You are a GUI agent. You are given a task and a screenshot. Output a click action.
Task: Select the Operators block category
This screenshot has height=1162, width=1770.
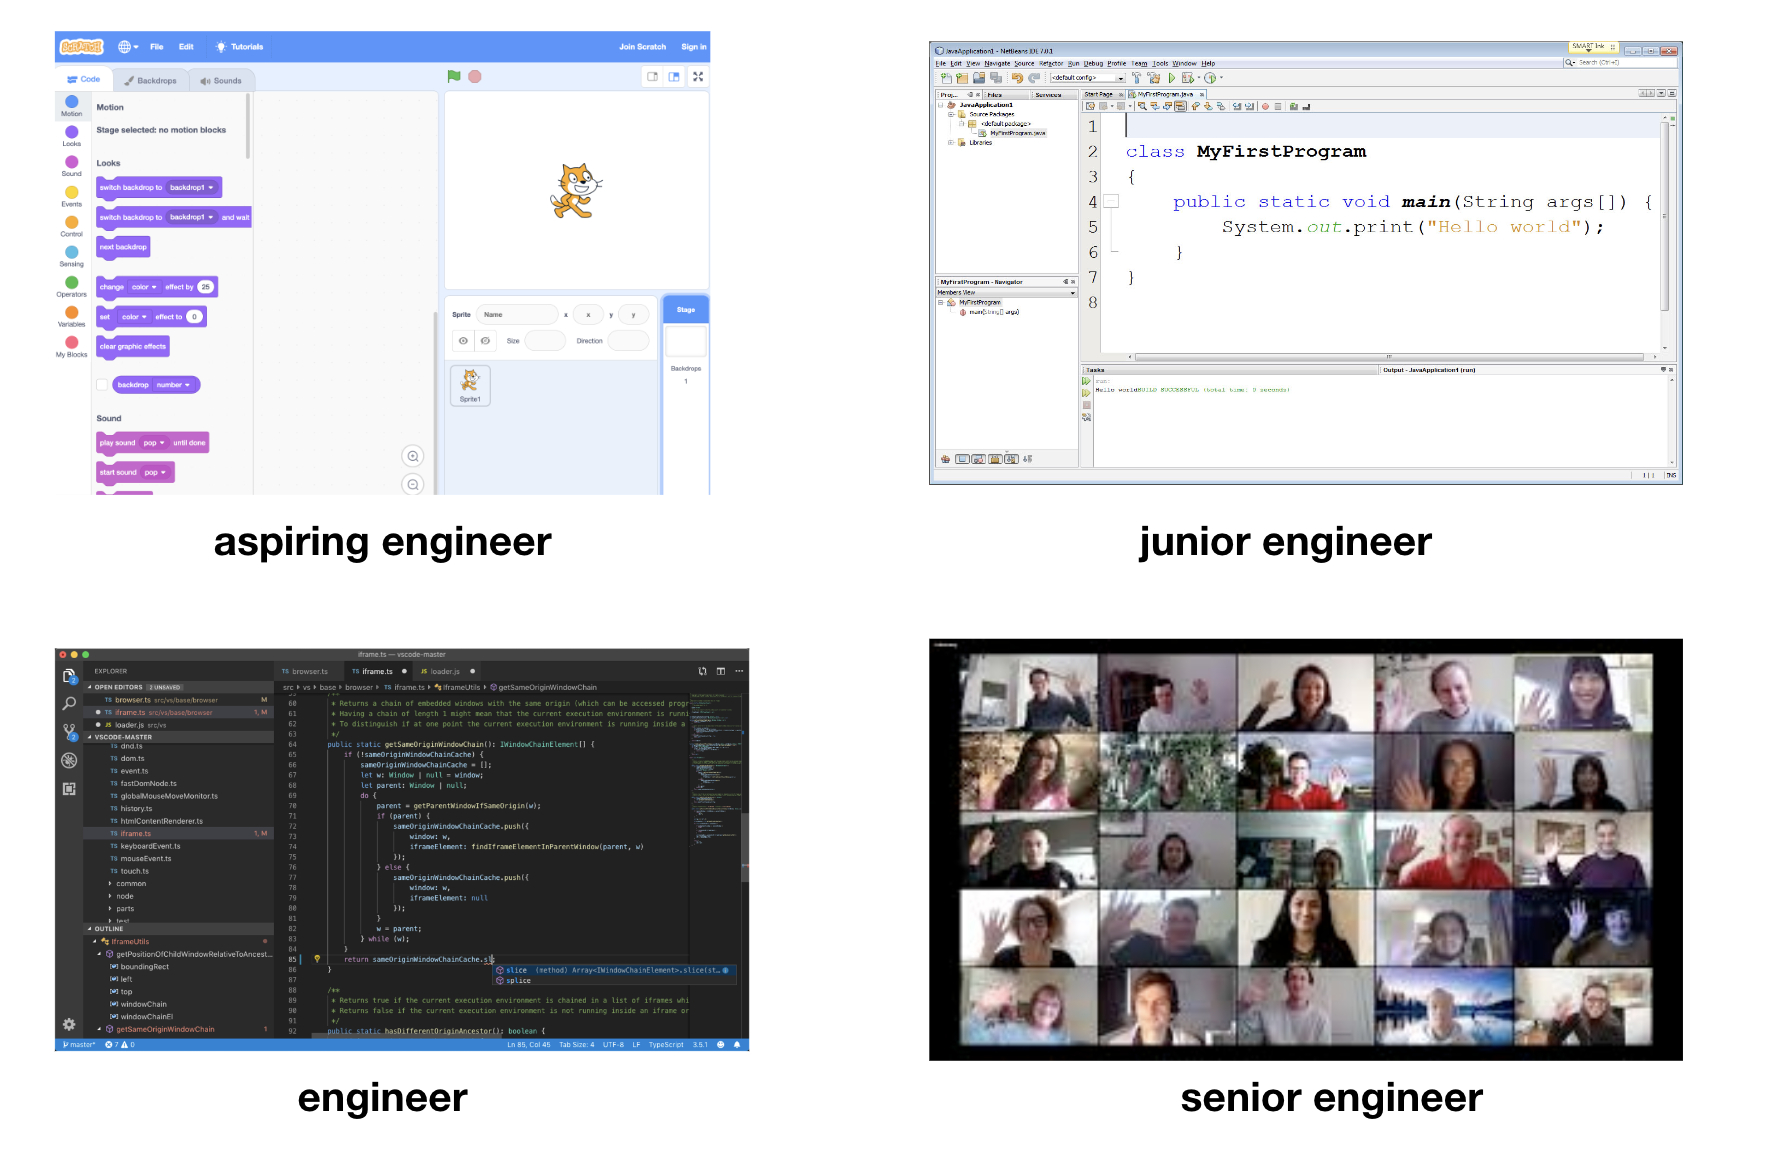coord(72,286)
